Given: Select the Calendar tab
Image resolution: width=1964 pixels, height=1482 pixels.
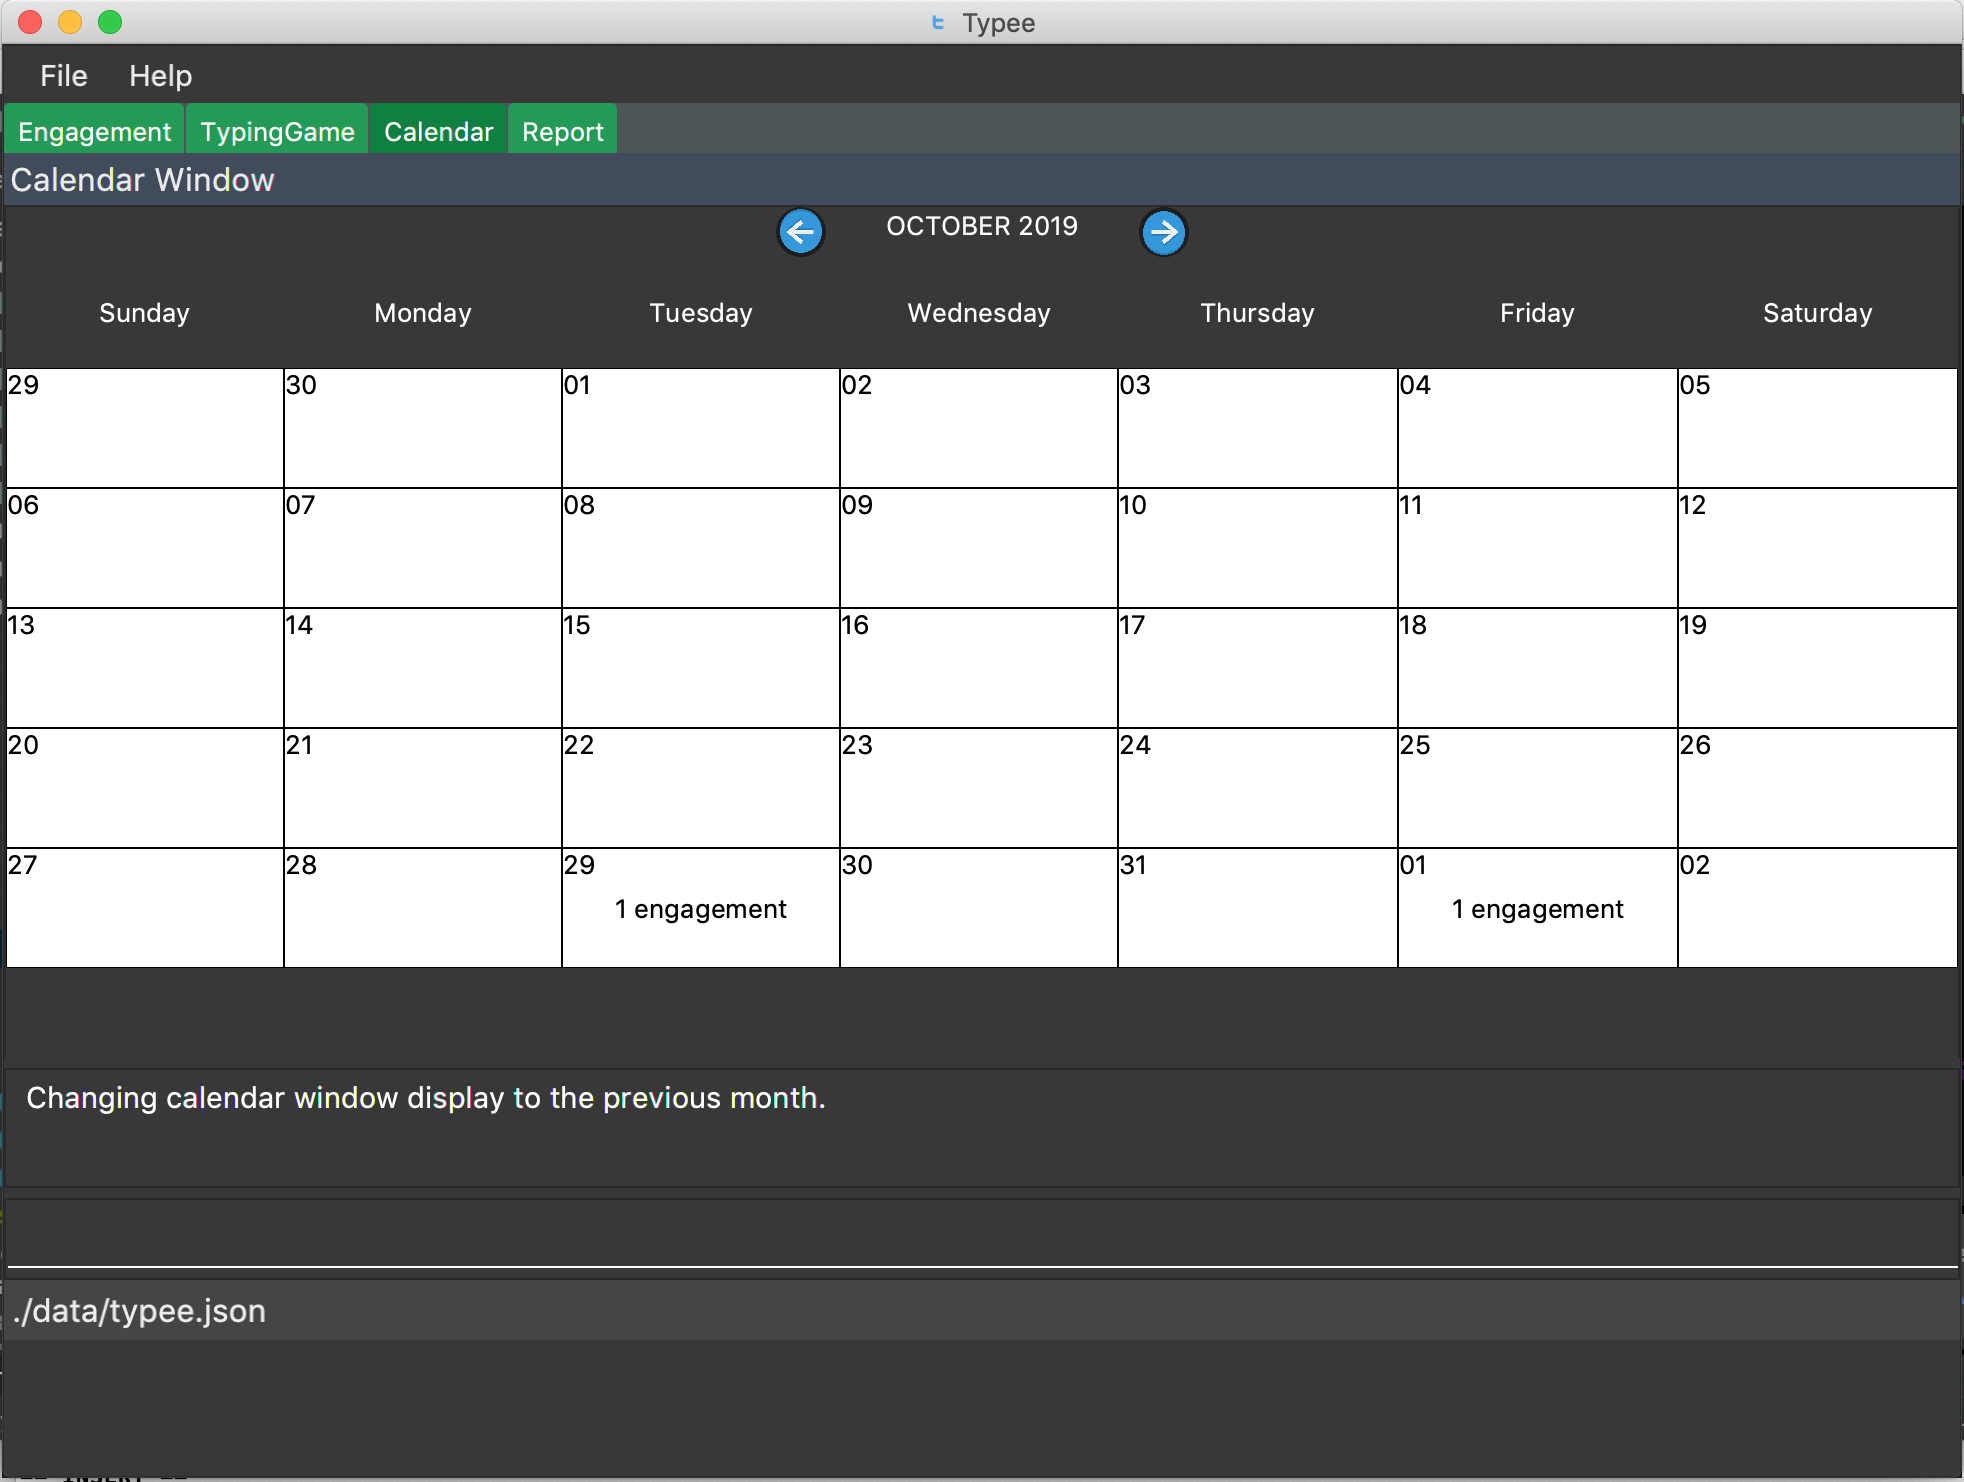Looking at the screenshot, I should tap(439, 129).
